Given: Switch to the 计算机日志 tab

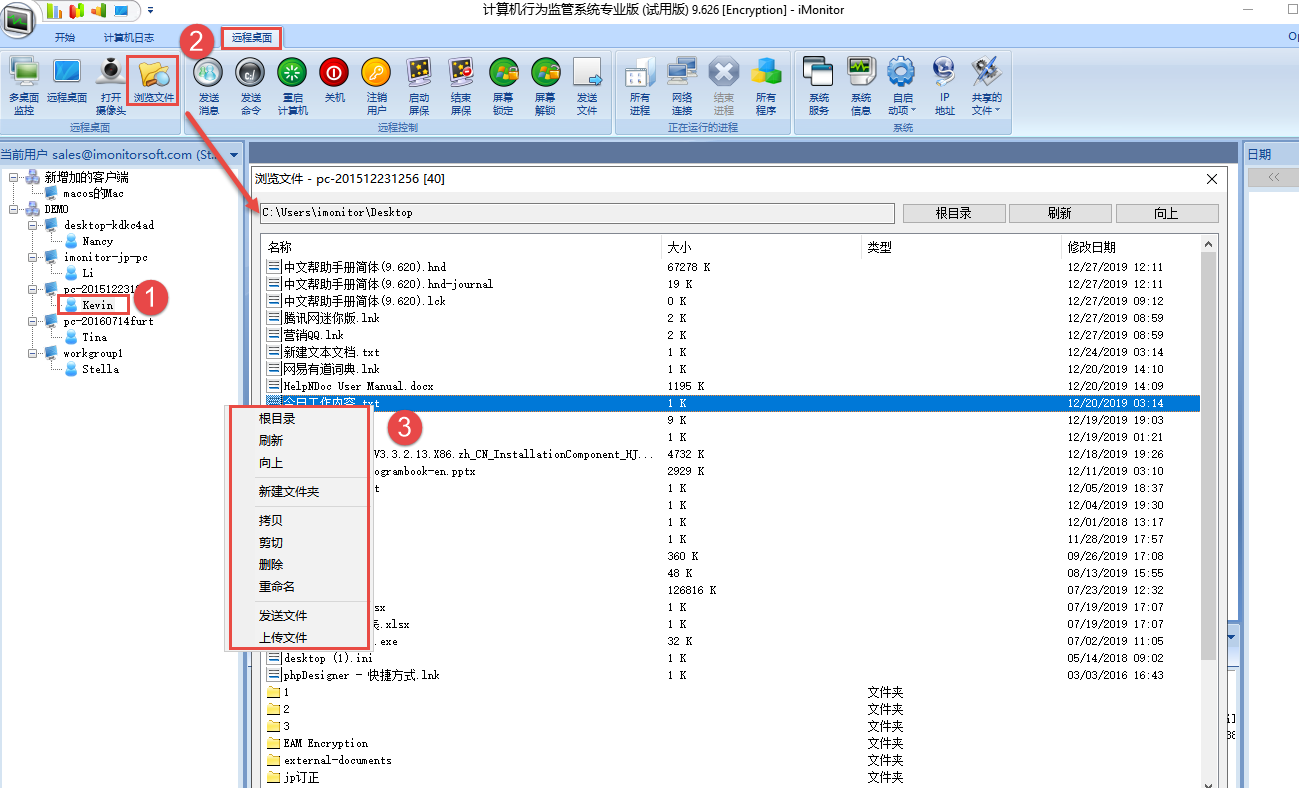Looking at the screenshot, I should (128, 38).
